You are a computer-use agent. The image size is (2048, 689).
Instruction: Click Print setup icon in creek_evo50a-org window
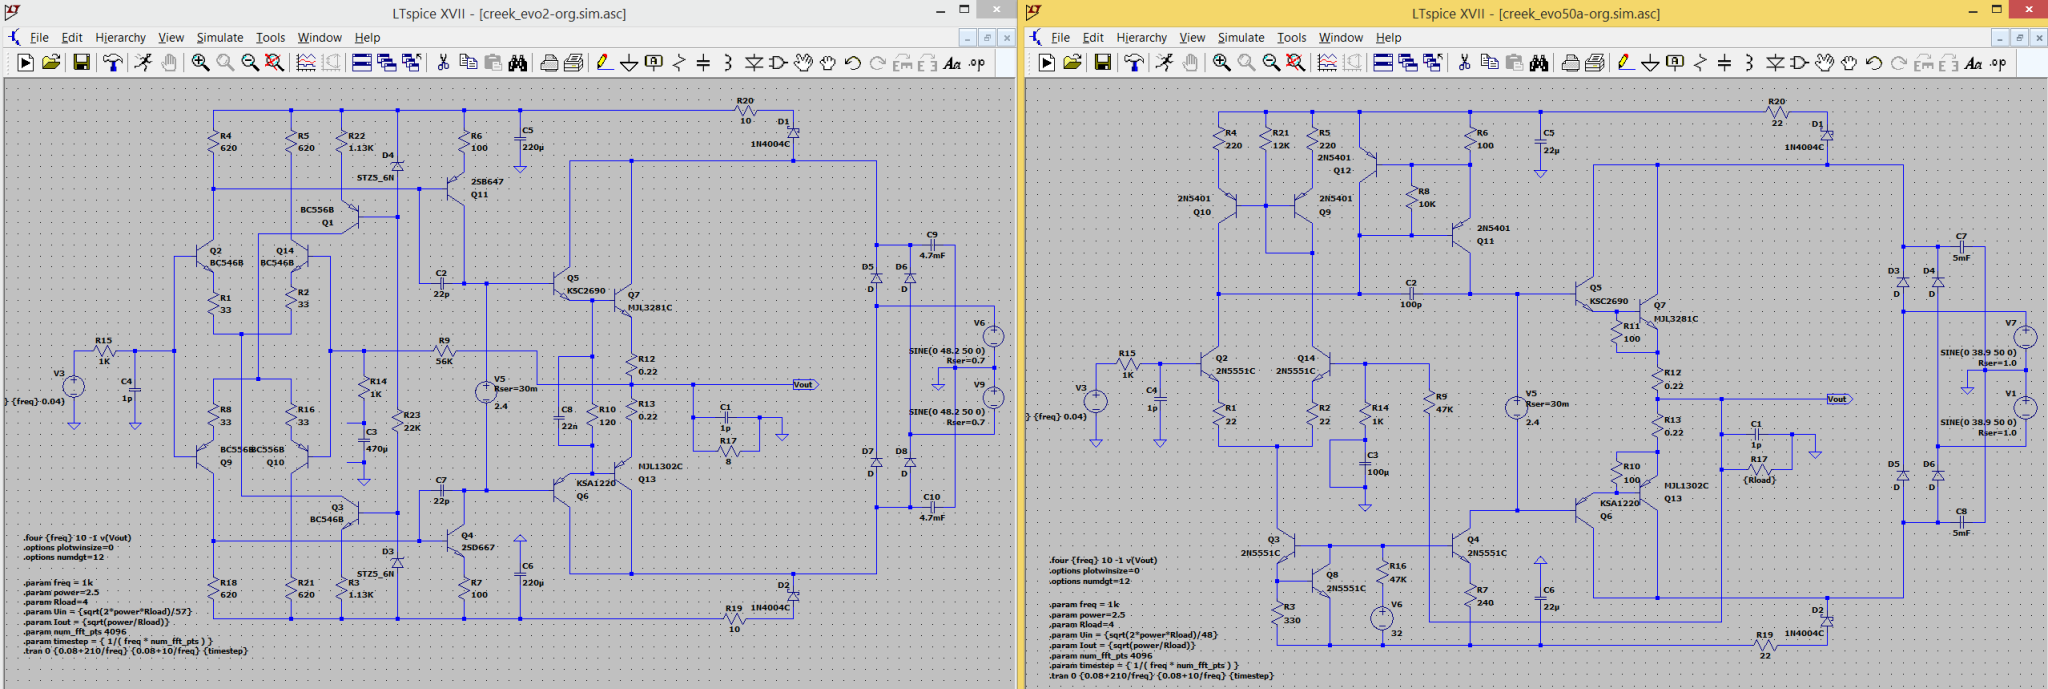[x=1595, y=63]
